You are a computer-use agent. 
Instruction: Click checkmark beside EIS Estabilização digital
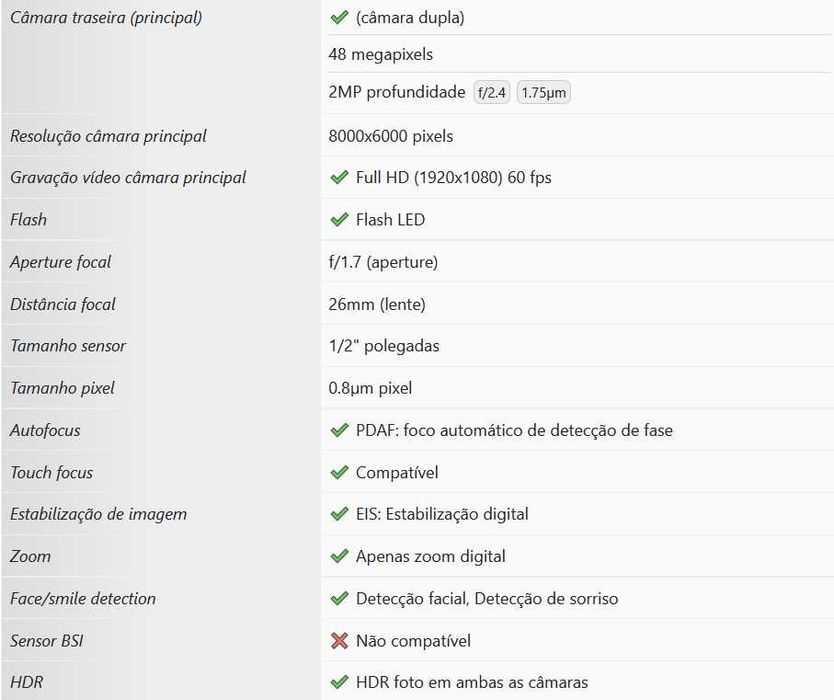click(339, 515)
